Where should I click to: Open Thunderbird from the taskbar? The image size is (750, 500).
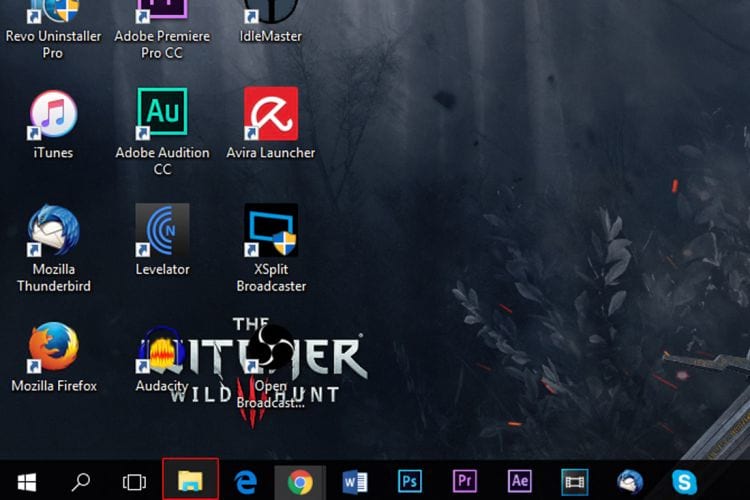pyautogui.click(x=629, y=481)
